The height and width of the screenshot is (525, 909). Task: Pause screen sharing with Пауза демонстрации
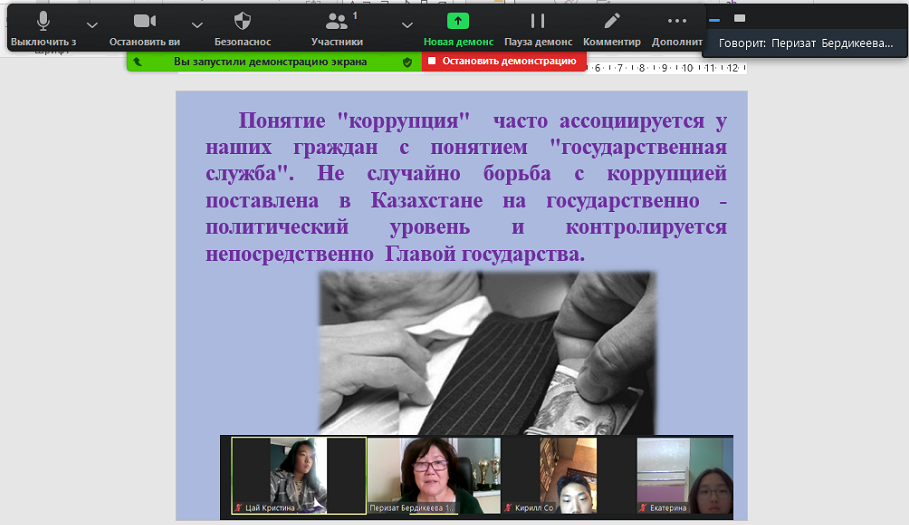(x=538, y=22)
